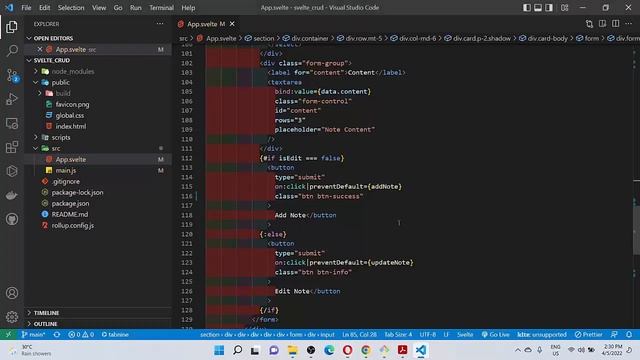Open Explorer's more actions ellipsis
Viewport: 640px width, 360px height.
(x=160, y=24)
